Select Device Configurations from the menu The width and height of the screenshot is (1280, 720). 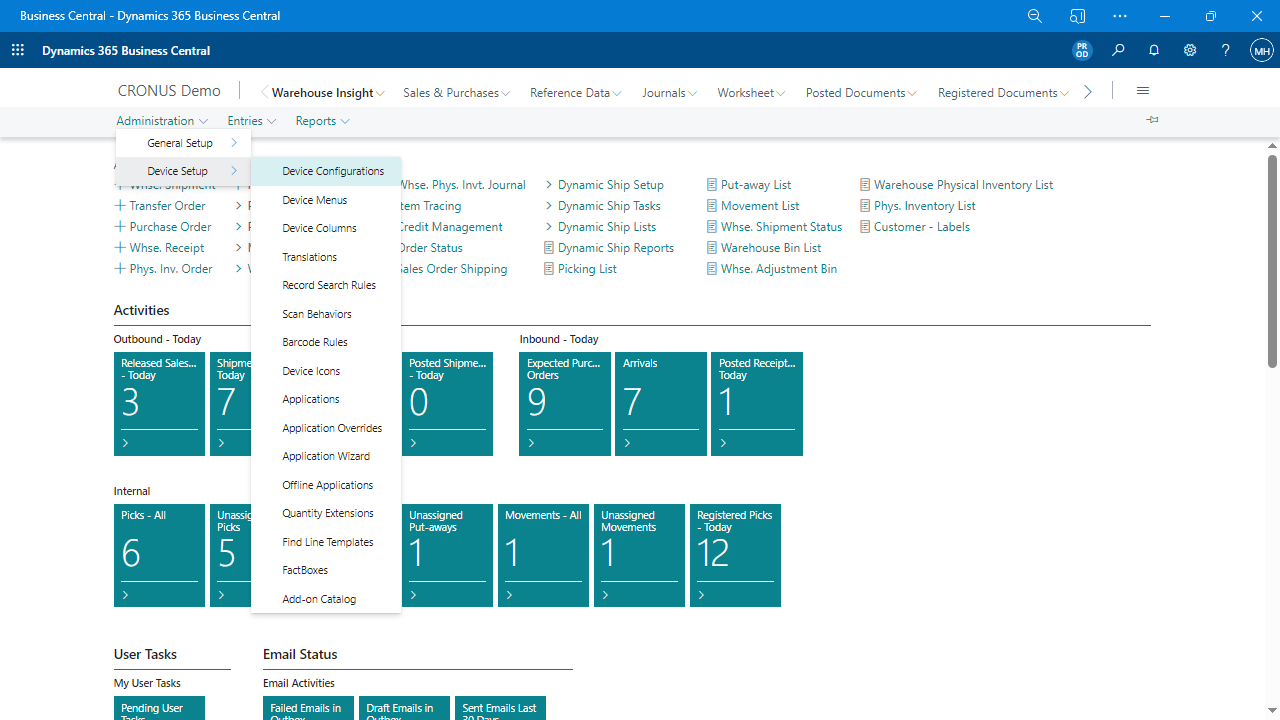point(332,170)
